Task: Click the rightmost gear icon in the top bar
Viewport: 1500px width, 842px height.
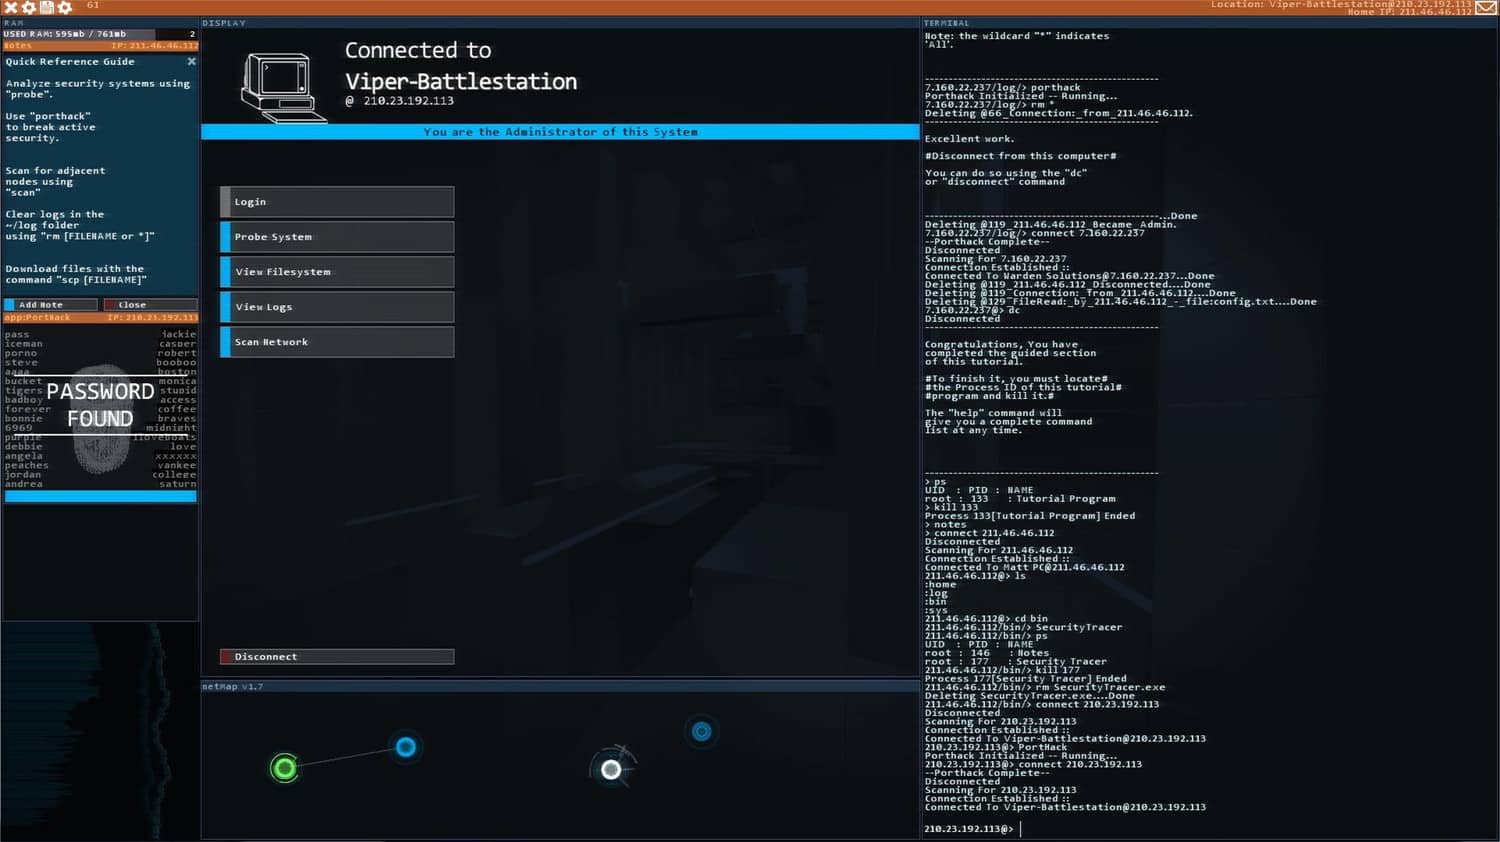Action: tap(64, 7)
